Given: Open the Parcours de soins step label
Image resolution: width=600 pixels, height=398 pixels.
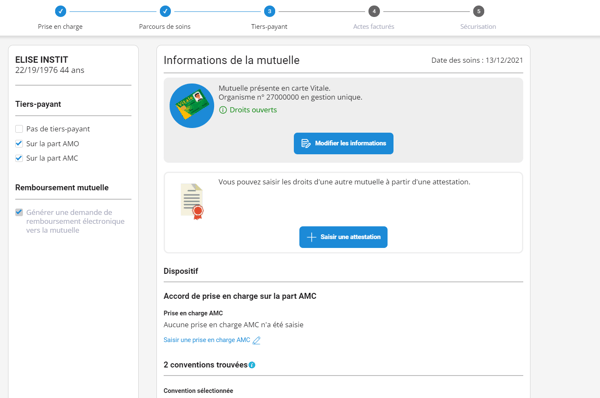Looking at the screenshot, I should pyautogui.click(x=165, y=26).
